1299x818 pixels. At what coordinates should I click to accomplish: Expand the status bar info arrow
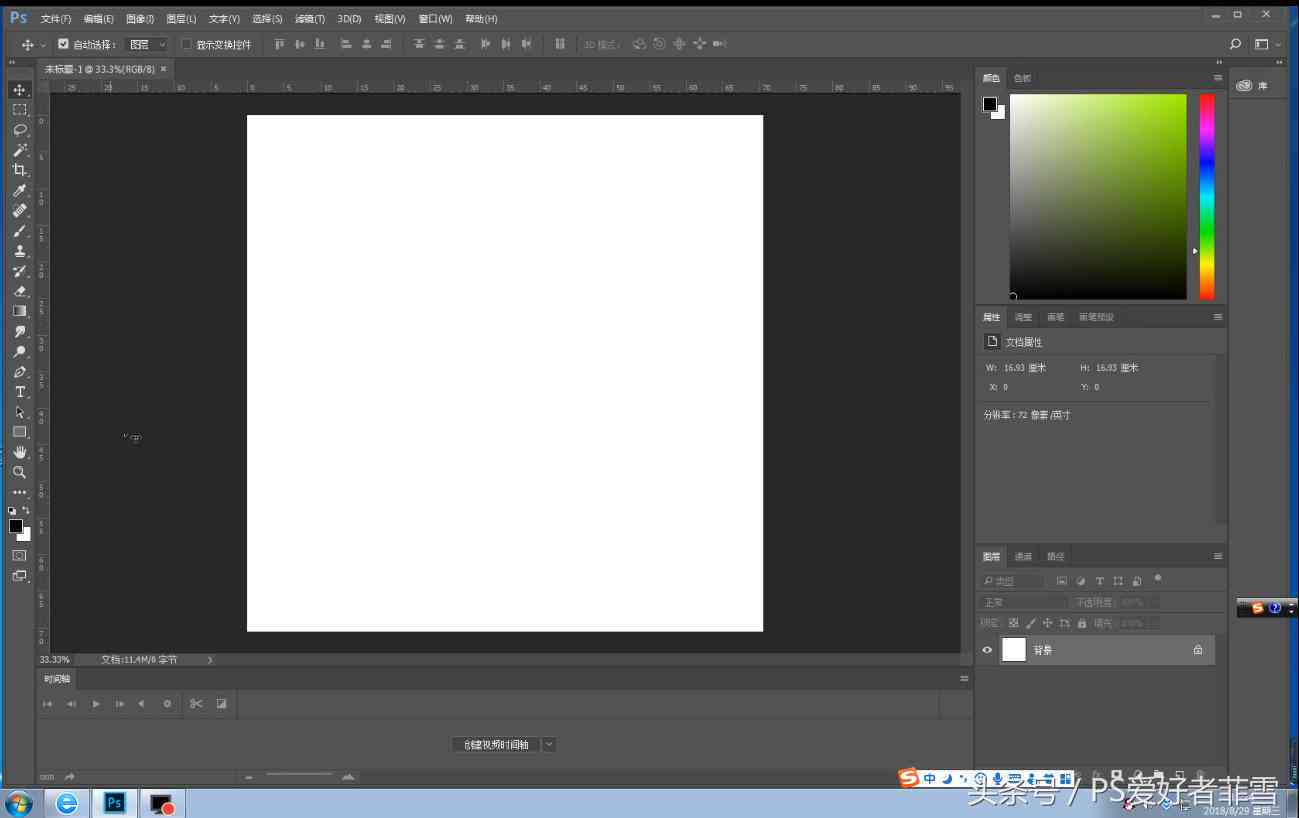pos(210,660)
